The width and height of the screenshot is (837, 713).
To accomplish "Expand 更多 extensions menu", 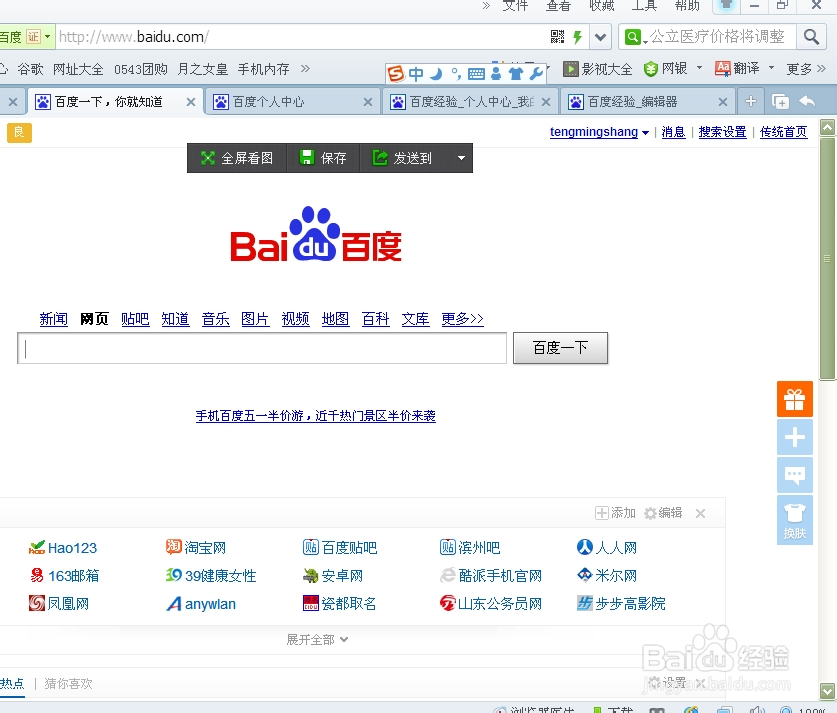I will pyautogui.click(x=806, y=69).
